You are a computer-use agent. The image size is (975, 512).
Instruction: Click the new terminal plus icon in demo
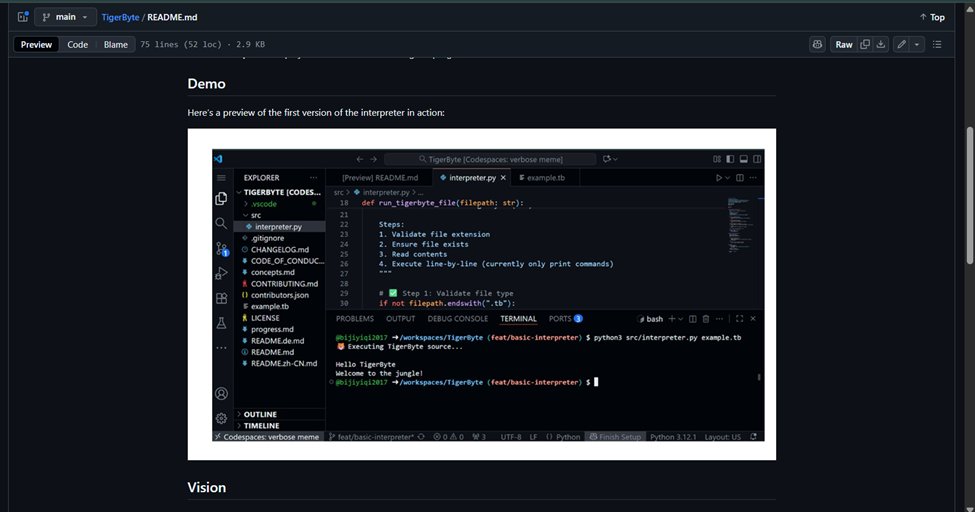click(672, 319)
